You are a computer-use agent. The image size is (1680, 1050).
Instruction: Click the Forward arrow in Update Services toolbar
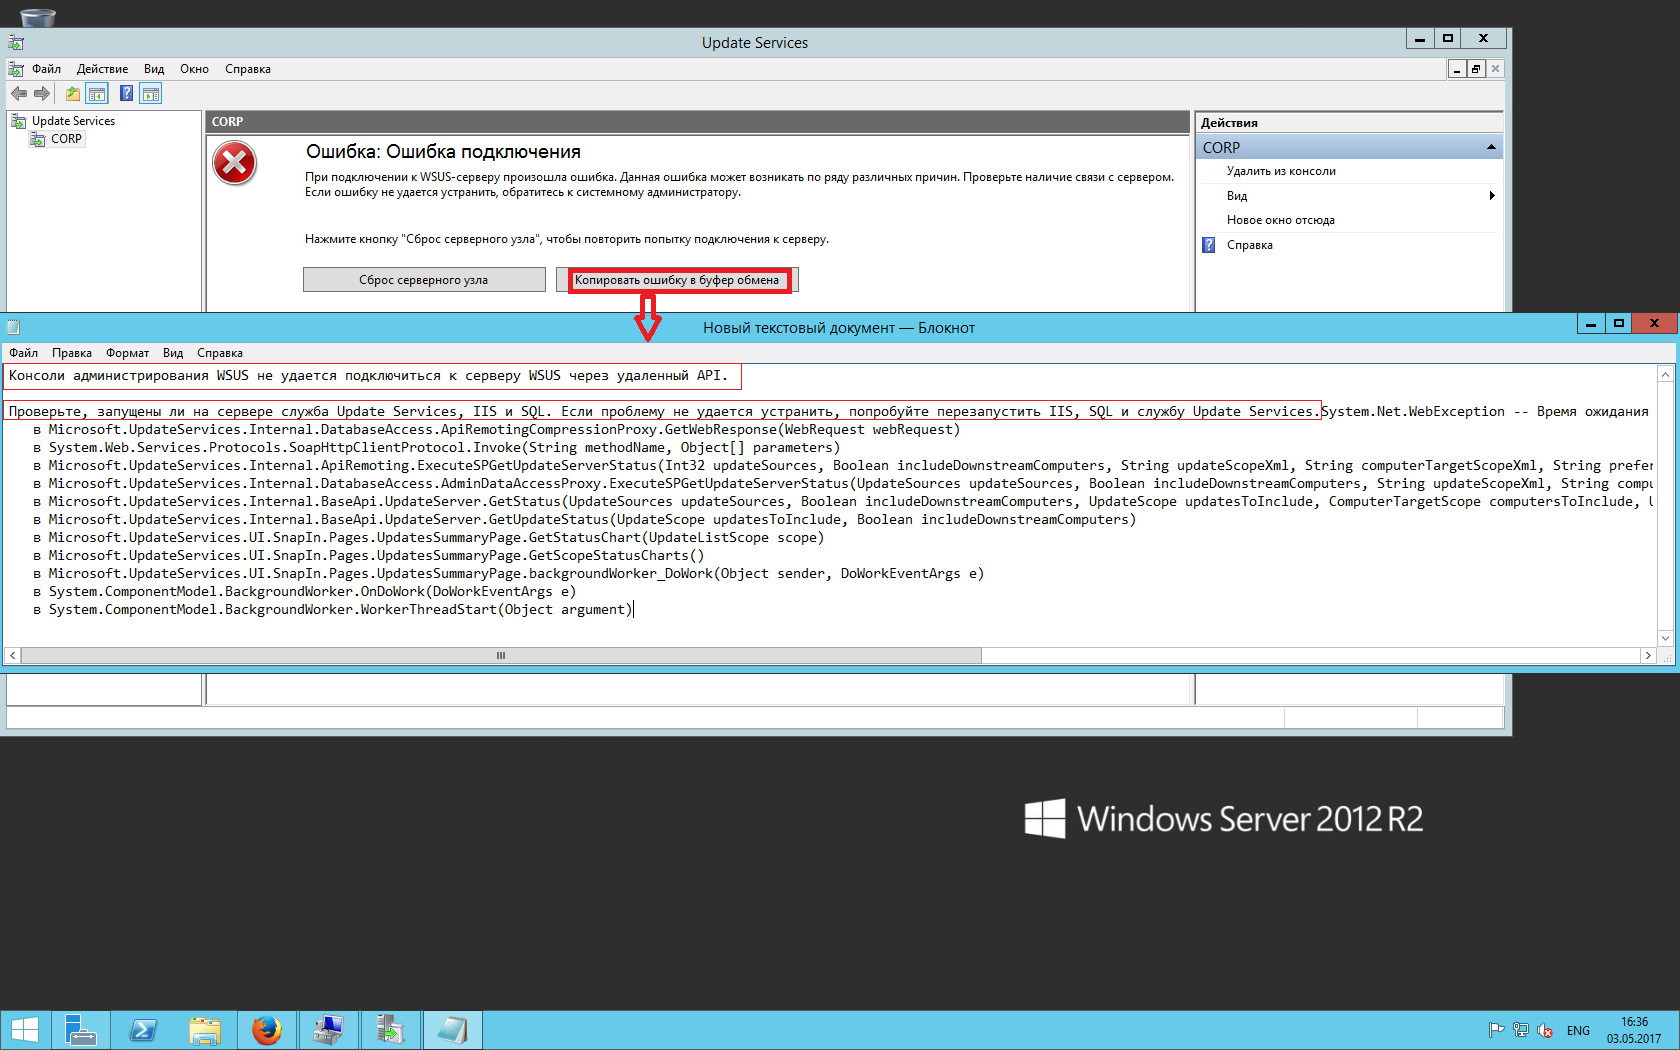coord(42,94)
